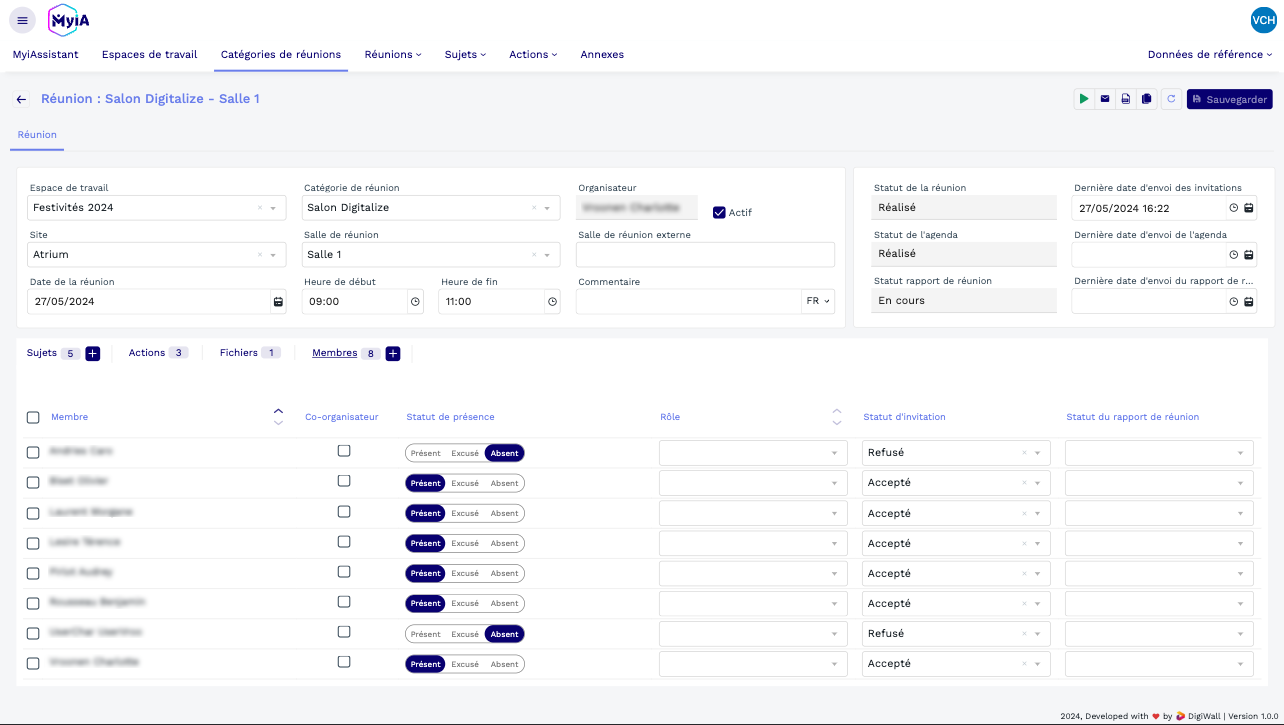Click the Salle de réunion externe field

tap(705, 255)
